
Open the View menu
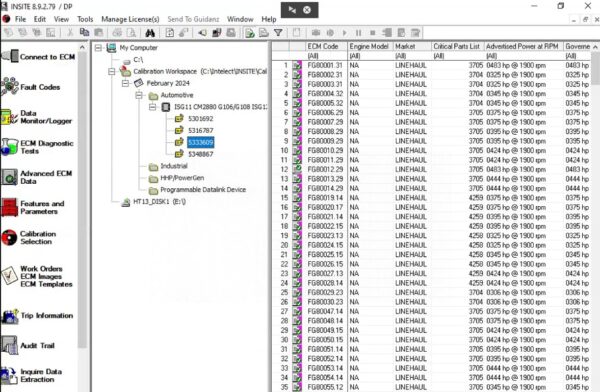(61, 19)
